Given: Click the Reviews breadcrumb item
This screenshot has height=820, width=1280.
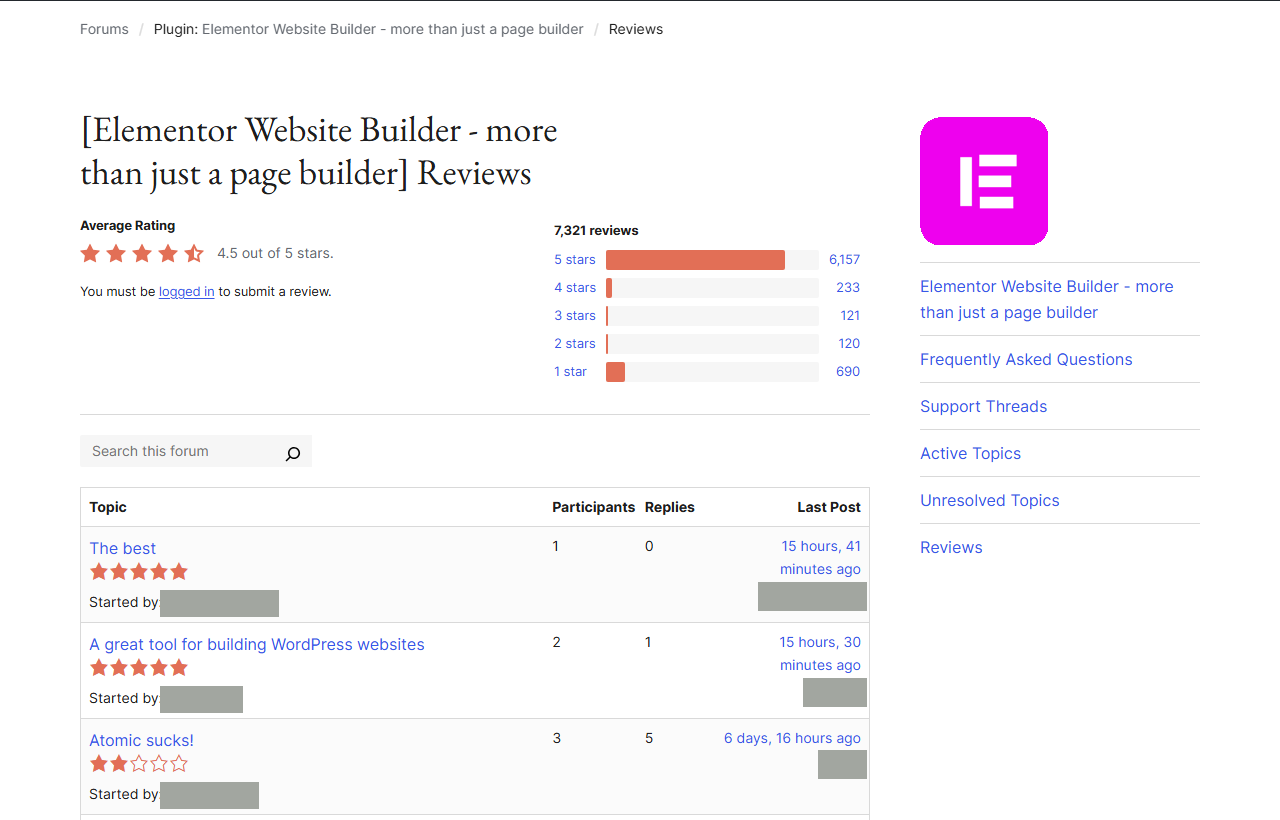Looking at the screenshot, I should click(x=636, y=29).
